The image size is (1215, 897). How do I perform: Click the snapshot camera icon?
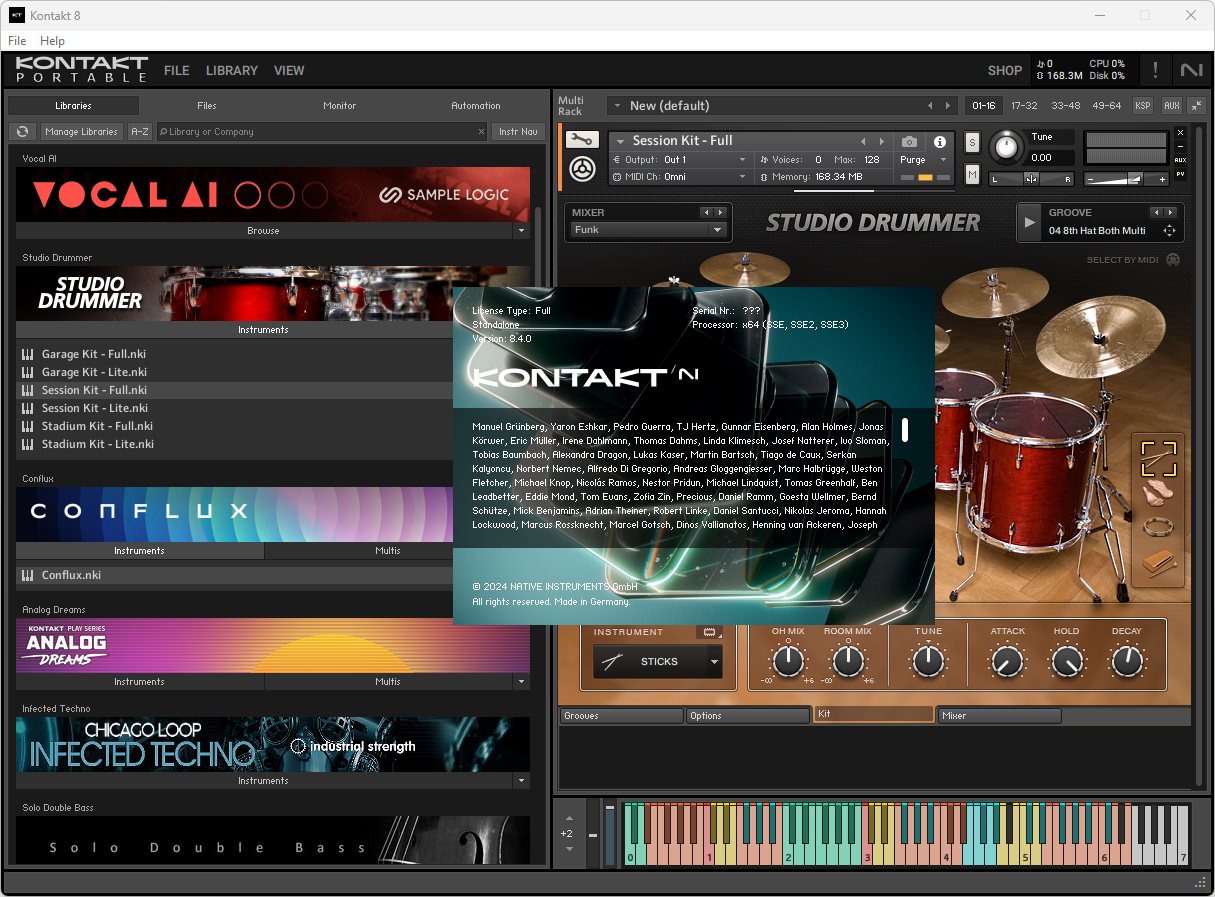tap(909, 142)
